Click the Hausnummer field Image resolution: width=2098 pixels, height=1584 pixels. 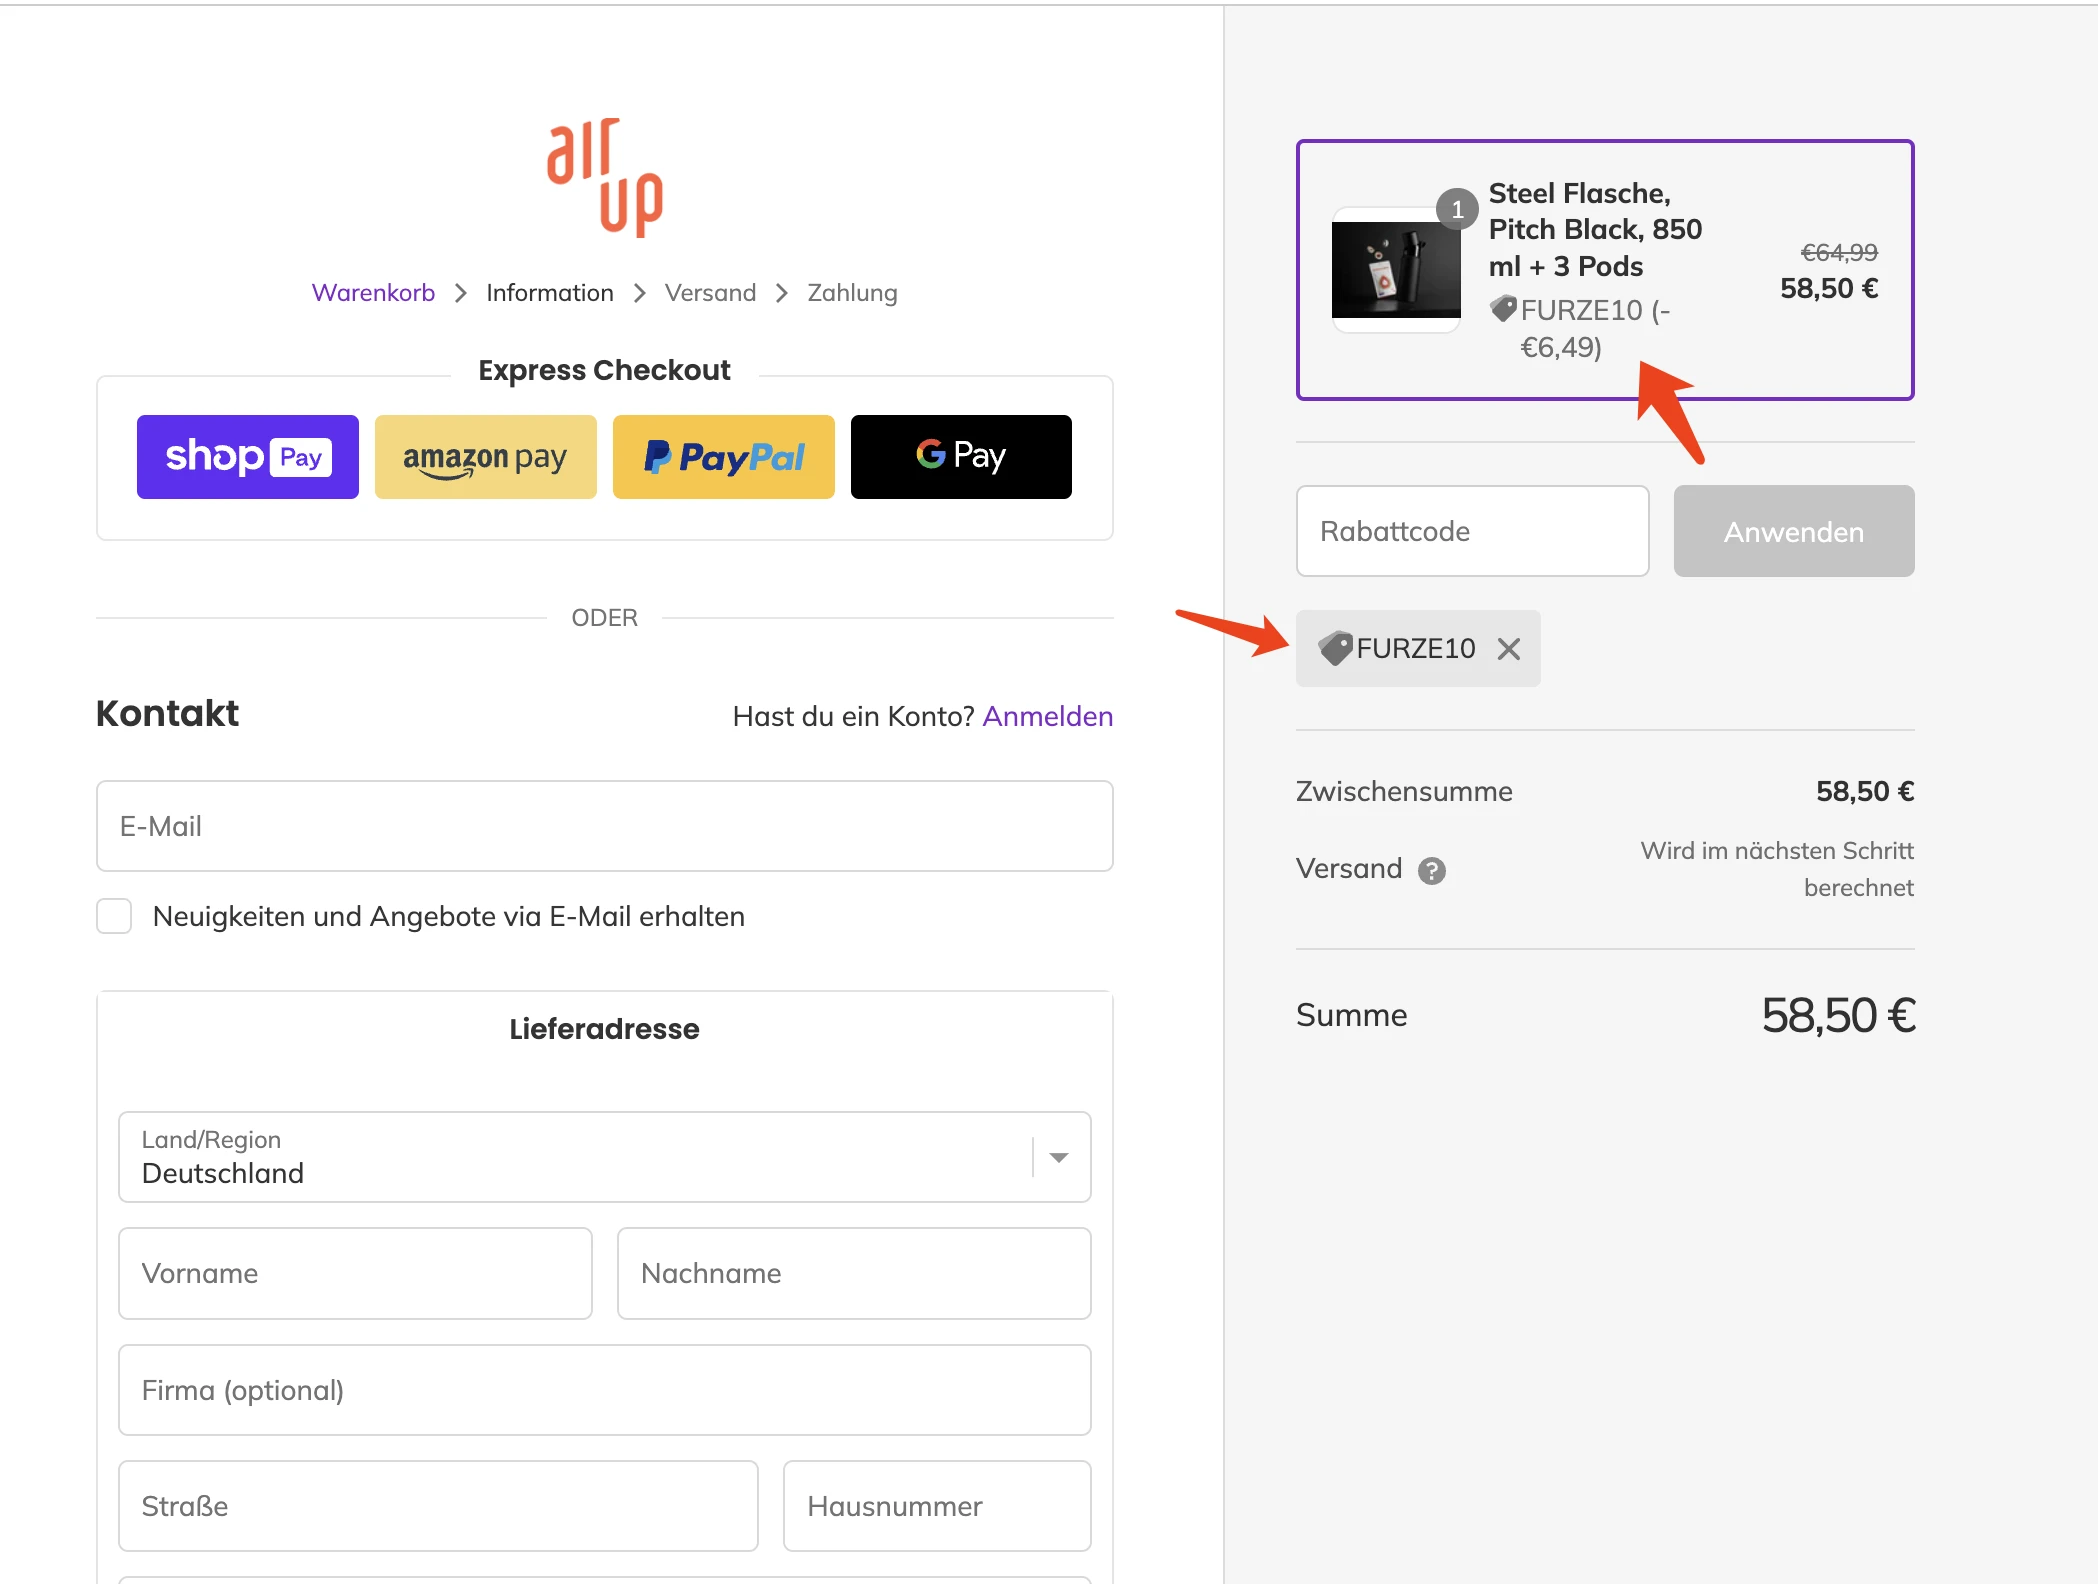pos(937,1506)
